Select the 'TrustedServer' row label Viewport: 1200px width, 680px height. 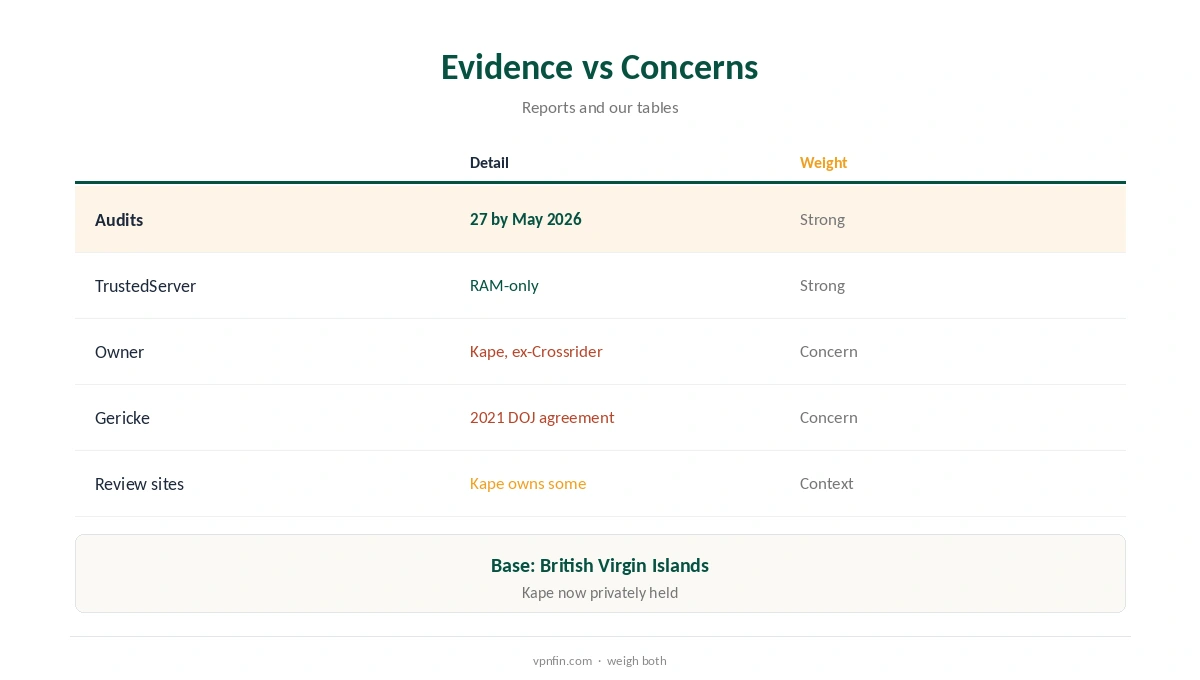point(145,286)
